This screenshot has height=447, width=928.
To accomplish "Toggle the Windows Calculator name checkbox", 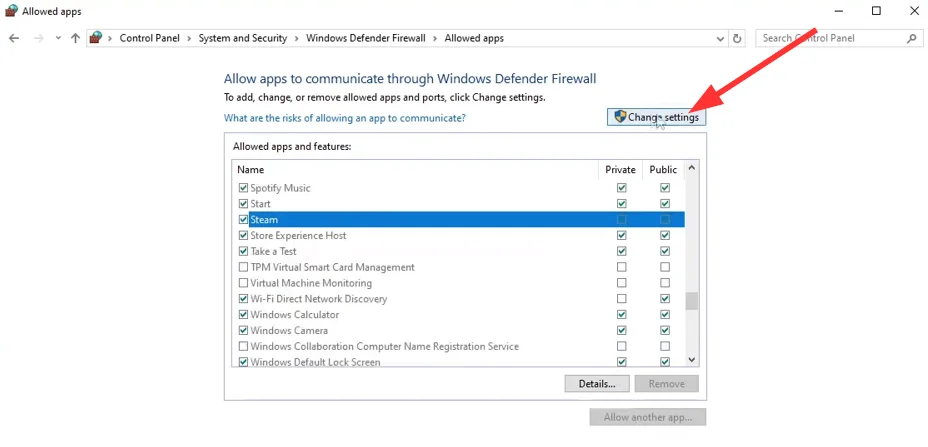I will point(243,314).
